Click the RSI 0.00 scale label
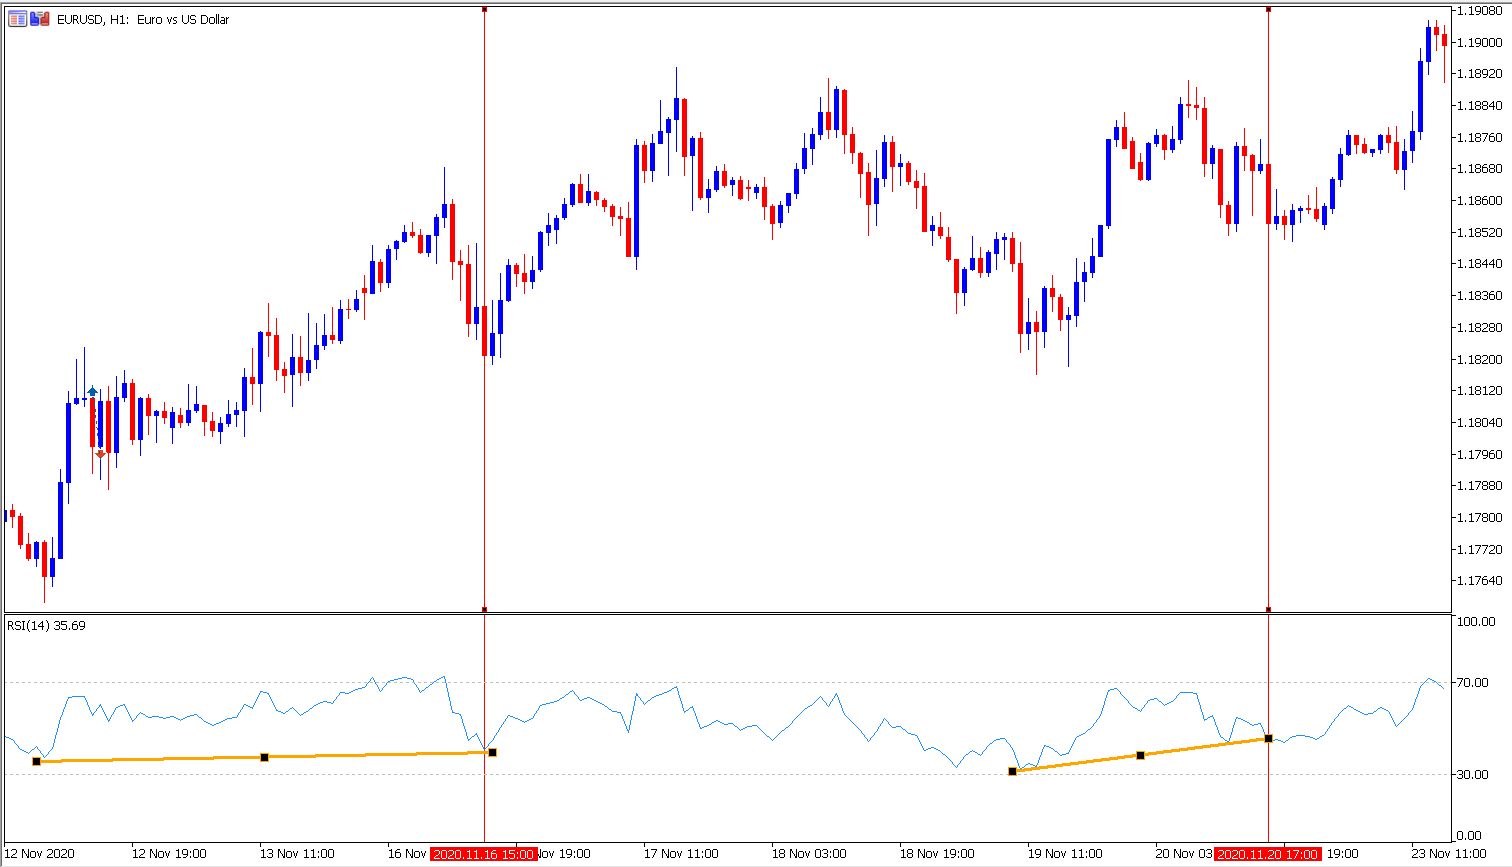The width and height of the screenshot is (1512, 867). point(1470,835)
